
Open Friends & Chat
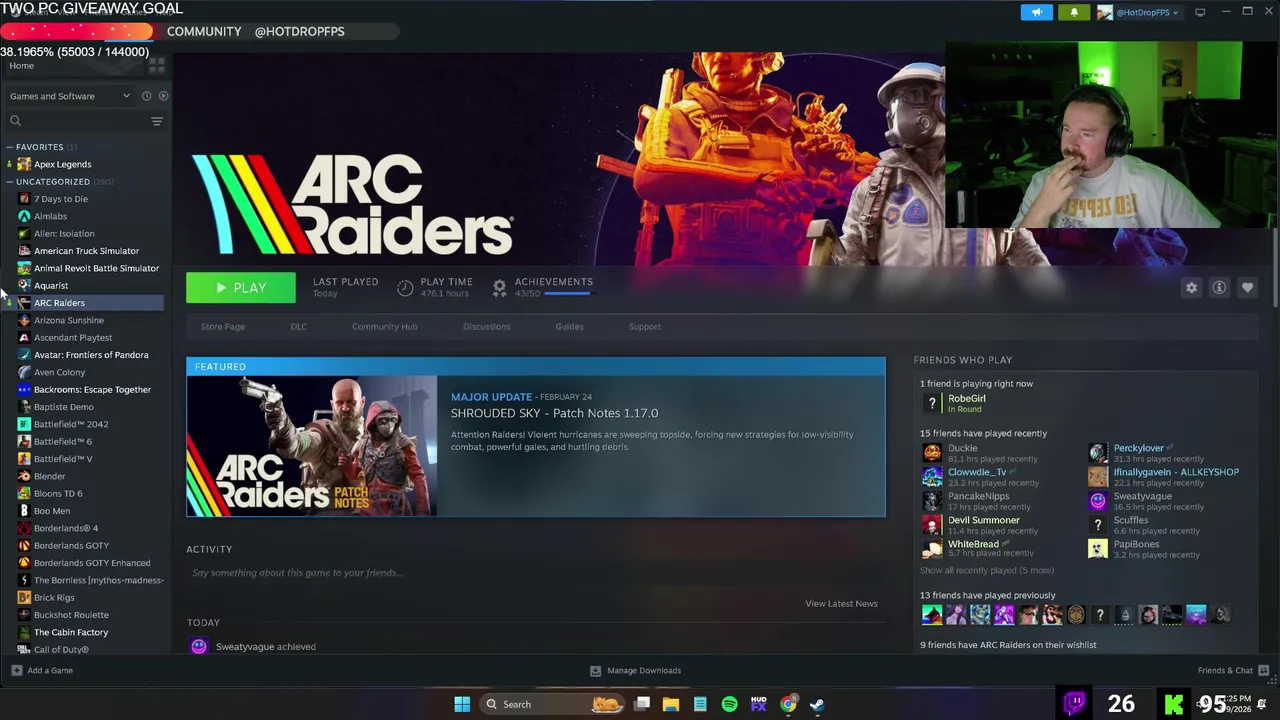(x=1233, y=671)
